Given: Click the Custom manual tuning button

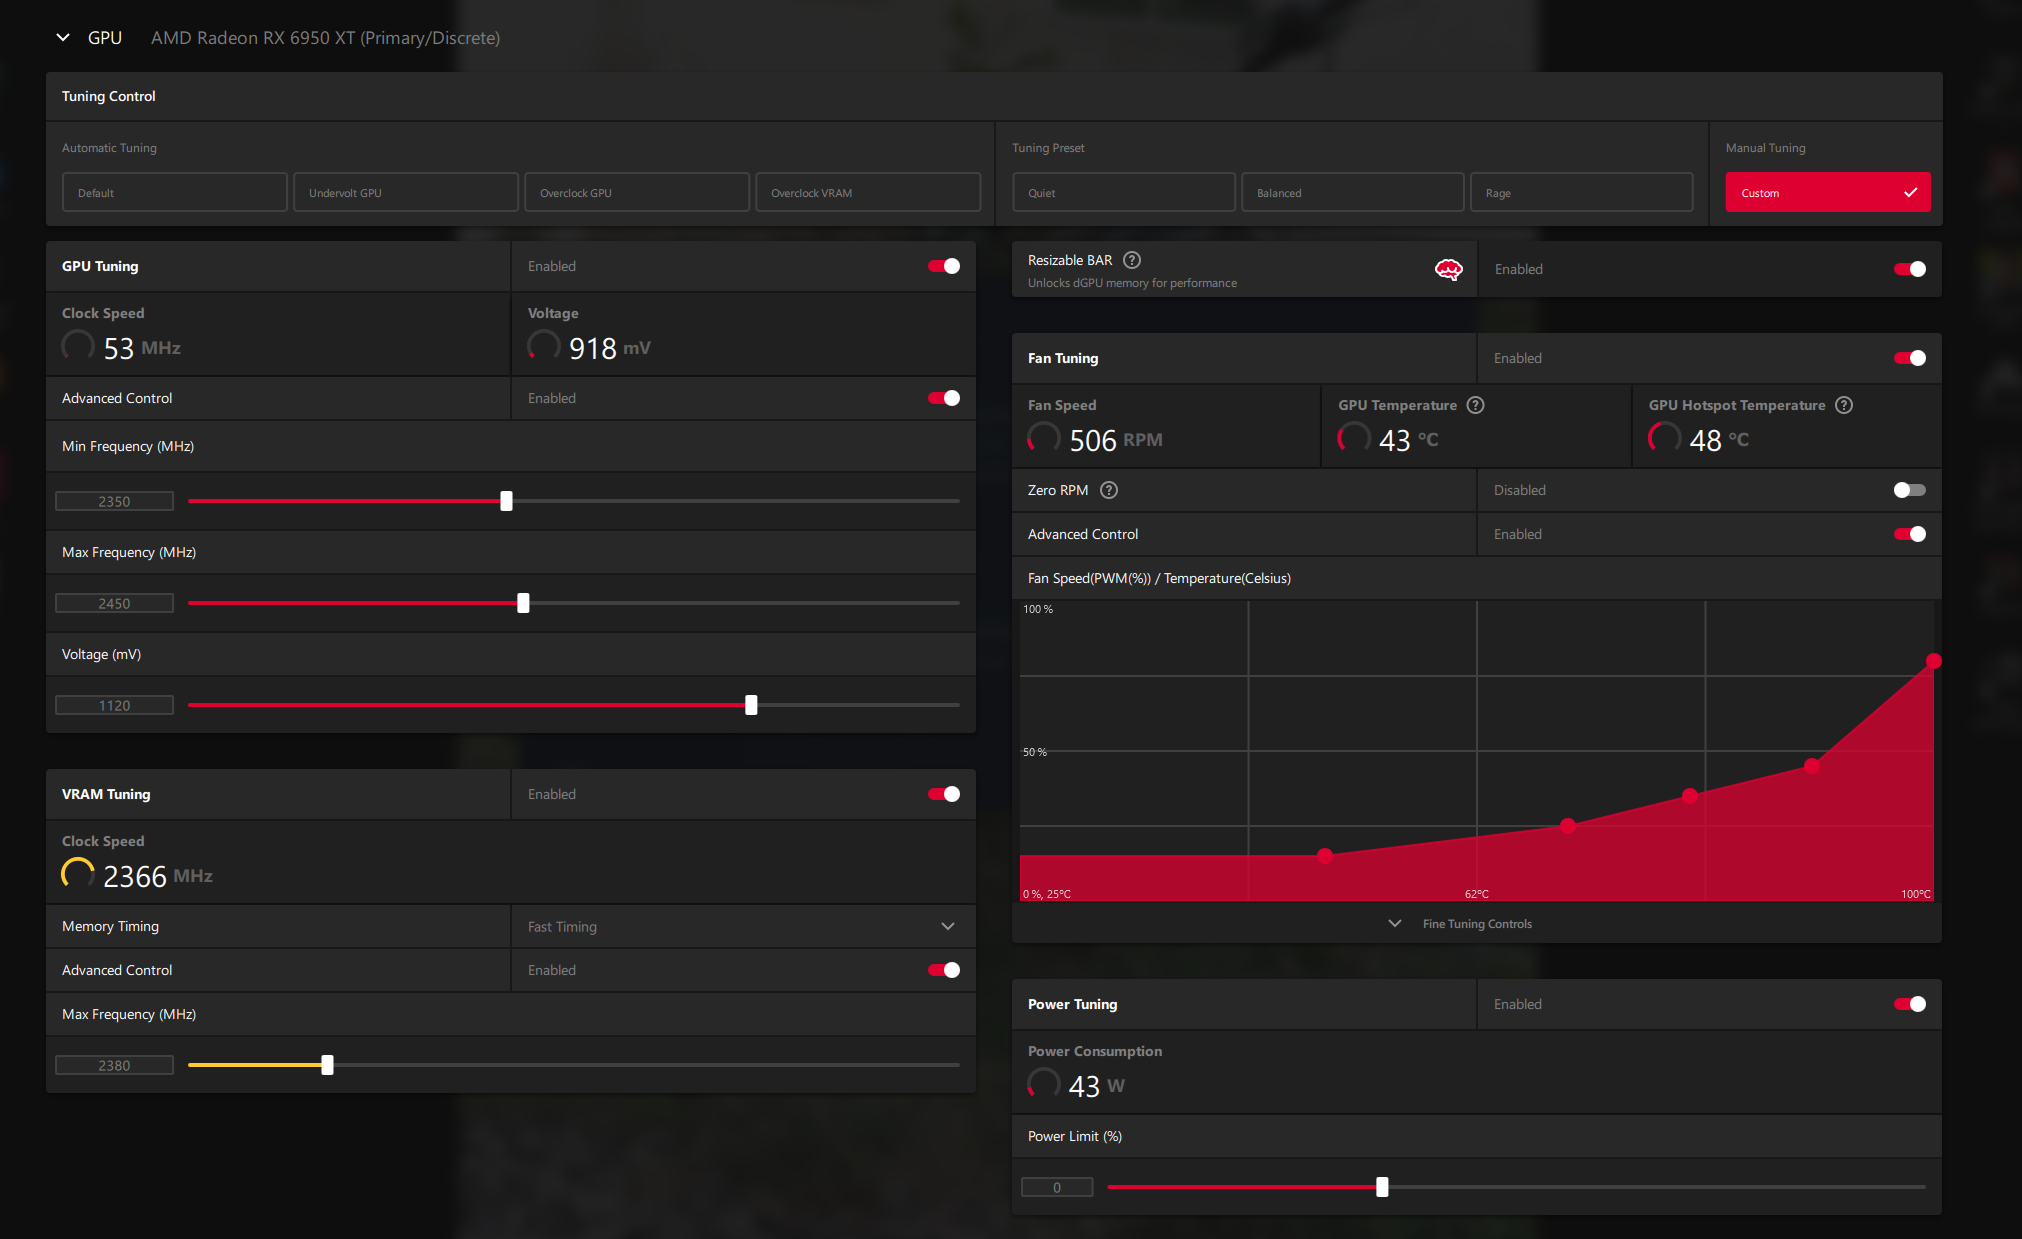Looking at the screenshot, I should click(1828, 192).
